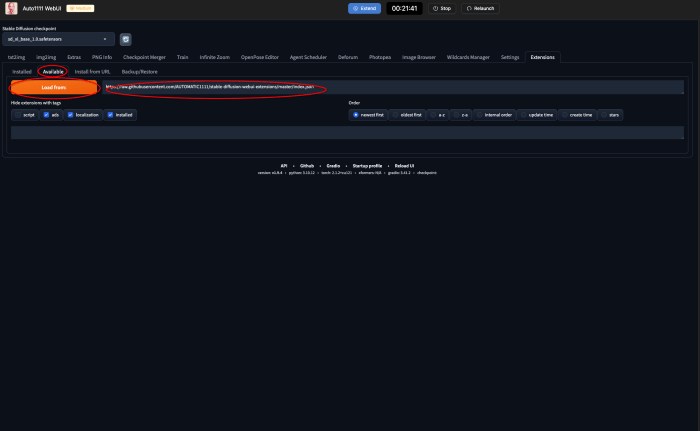This screenshot has width=700, height=431.
Task: Click the Medium badge in the header
Action: pos(80,8)
